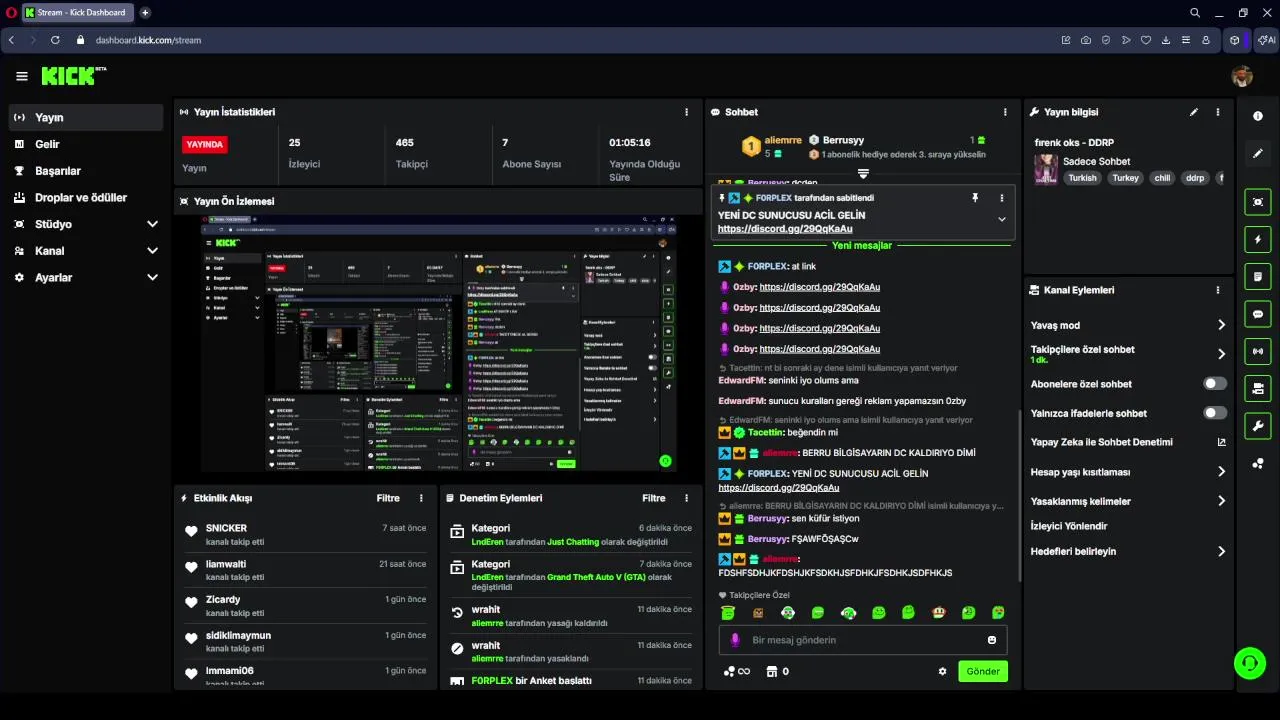Open pinned discord.gg/29QqKaAu link
The image size is (1280, 720).
pyautogui.click(x=785, y=229)
